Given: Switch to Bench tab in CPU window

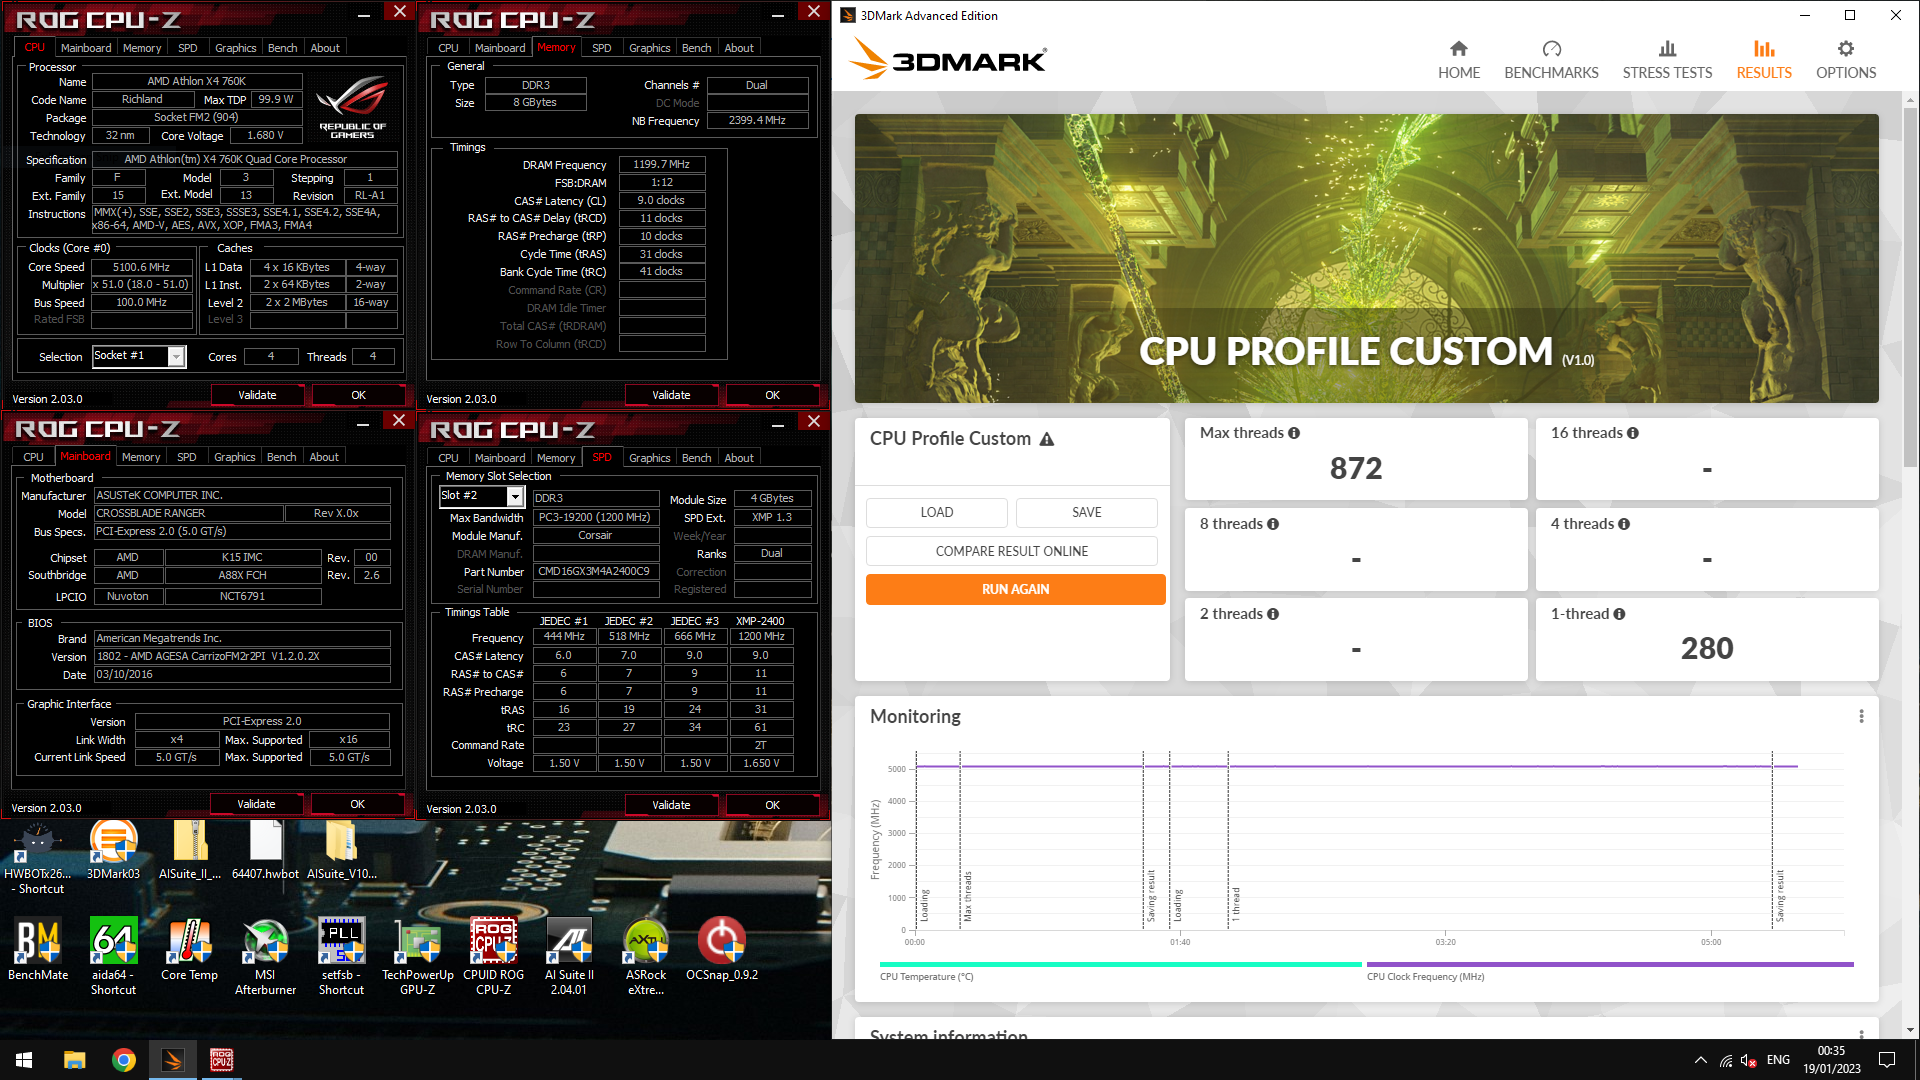Looking at the screenshot, I should tap(282, 47).
